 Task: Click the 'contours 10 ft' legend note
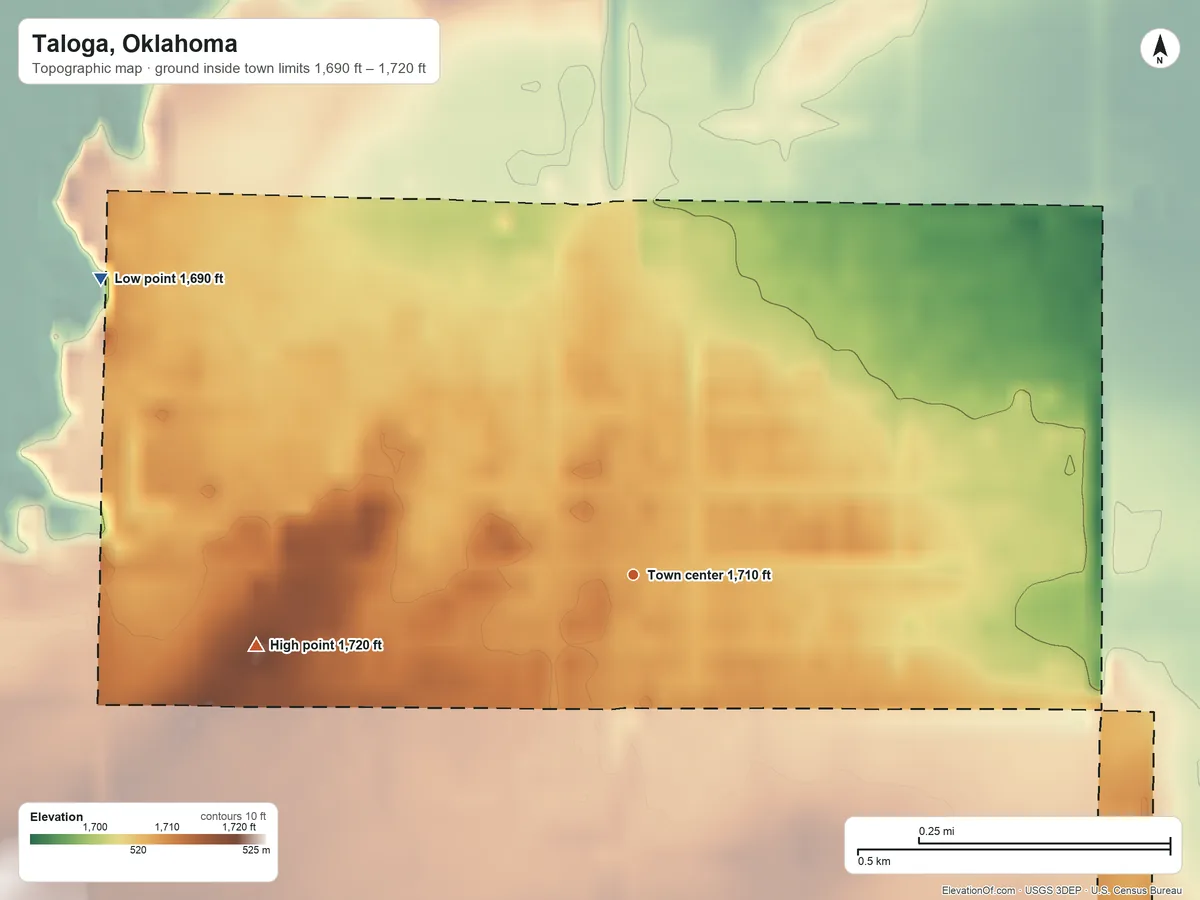tap(233, 816)
